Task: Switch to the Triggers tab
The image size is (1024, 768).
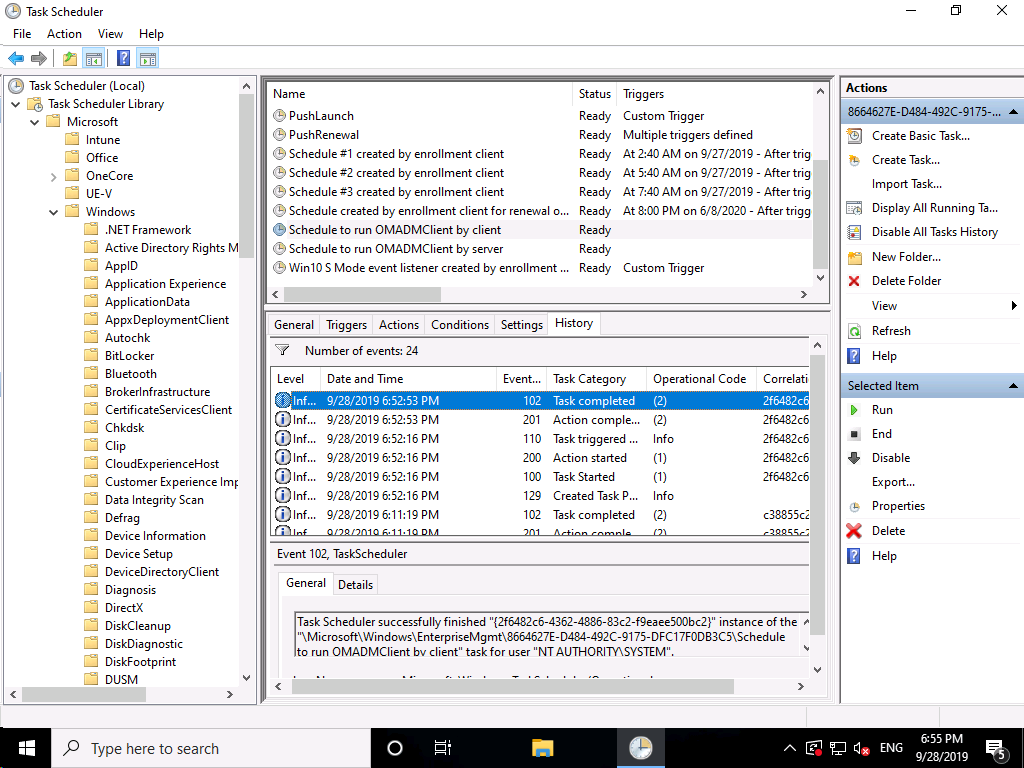Action: pos(346,325)
